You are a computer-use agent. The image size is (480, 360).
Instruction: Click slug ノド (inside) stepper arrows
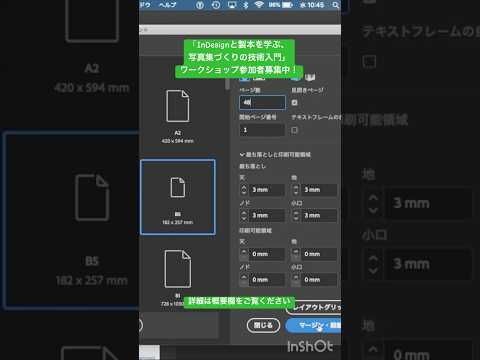[x=244, y=280]
